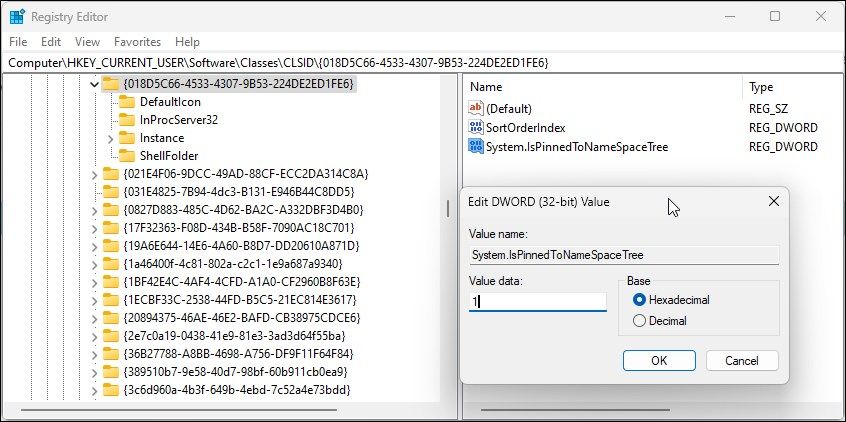Expand the Instance subkey
The width and height of the screenshot is (846, 422).
110,138
